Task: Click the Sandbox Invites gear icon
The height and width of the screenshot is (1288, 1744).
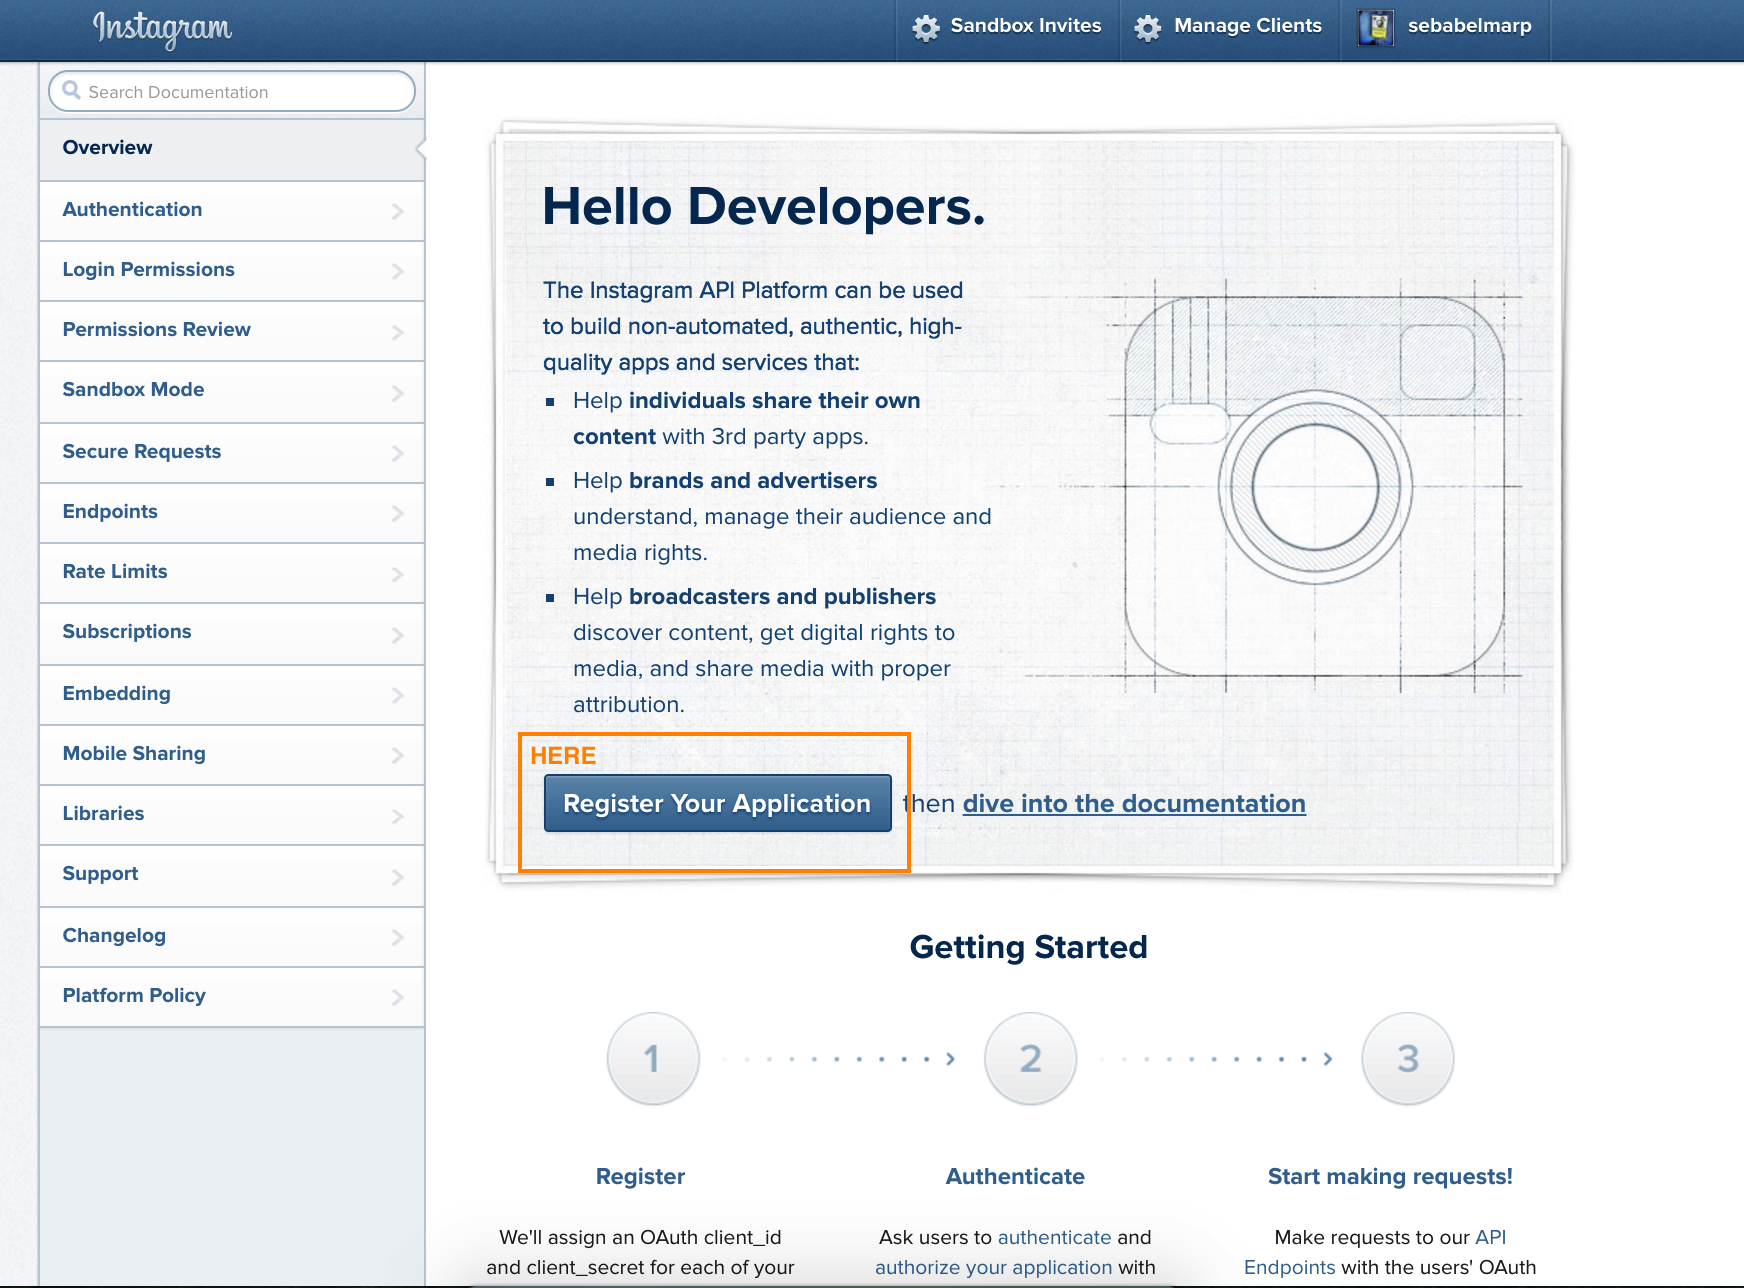Action: pos(926,27)
